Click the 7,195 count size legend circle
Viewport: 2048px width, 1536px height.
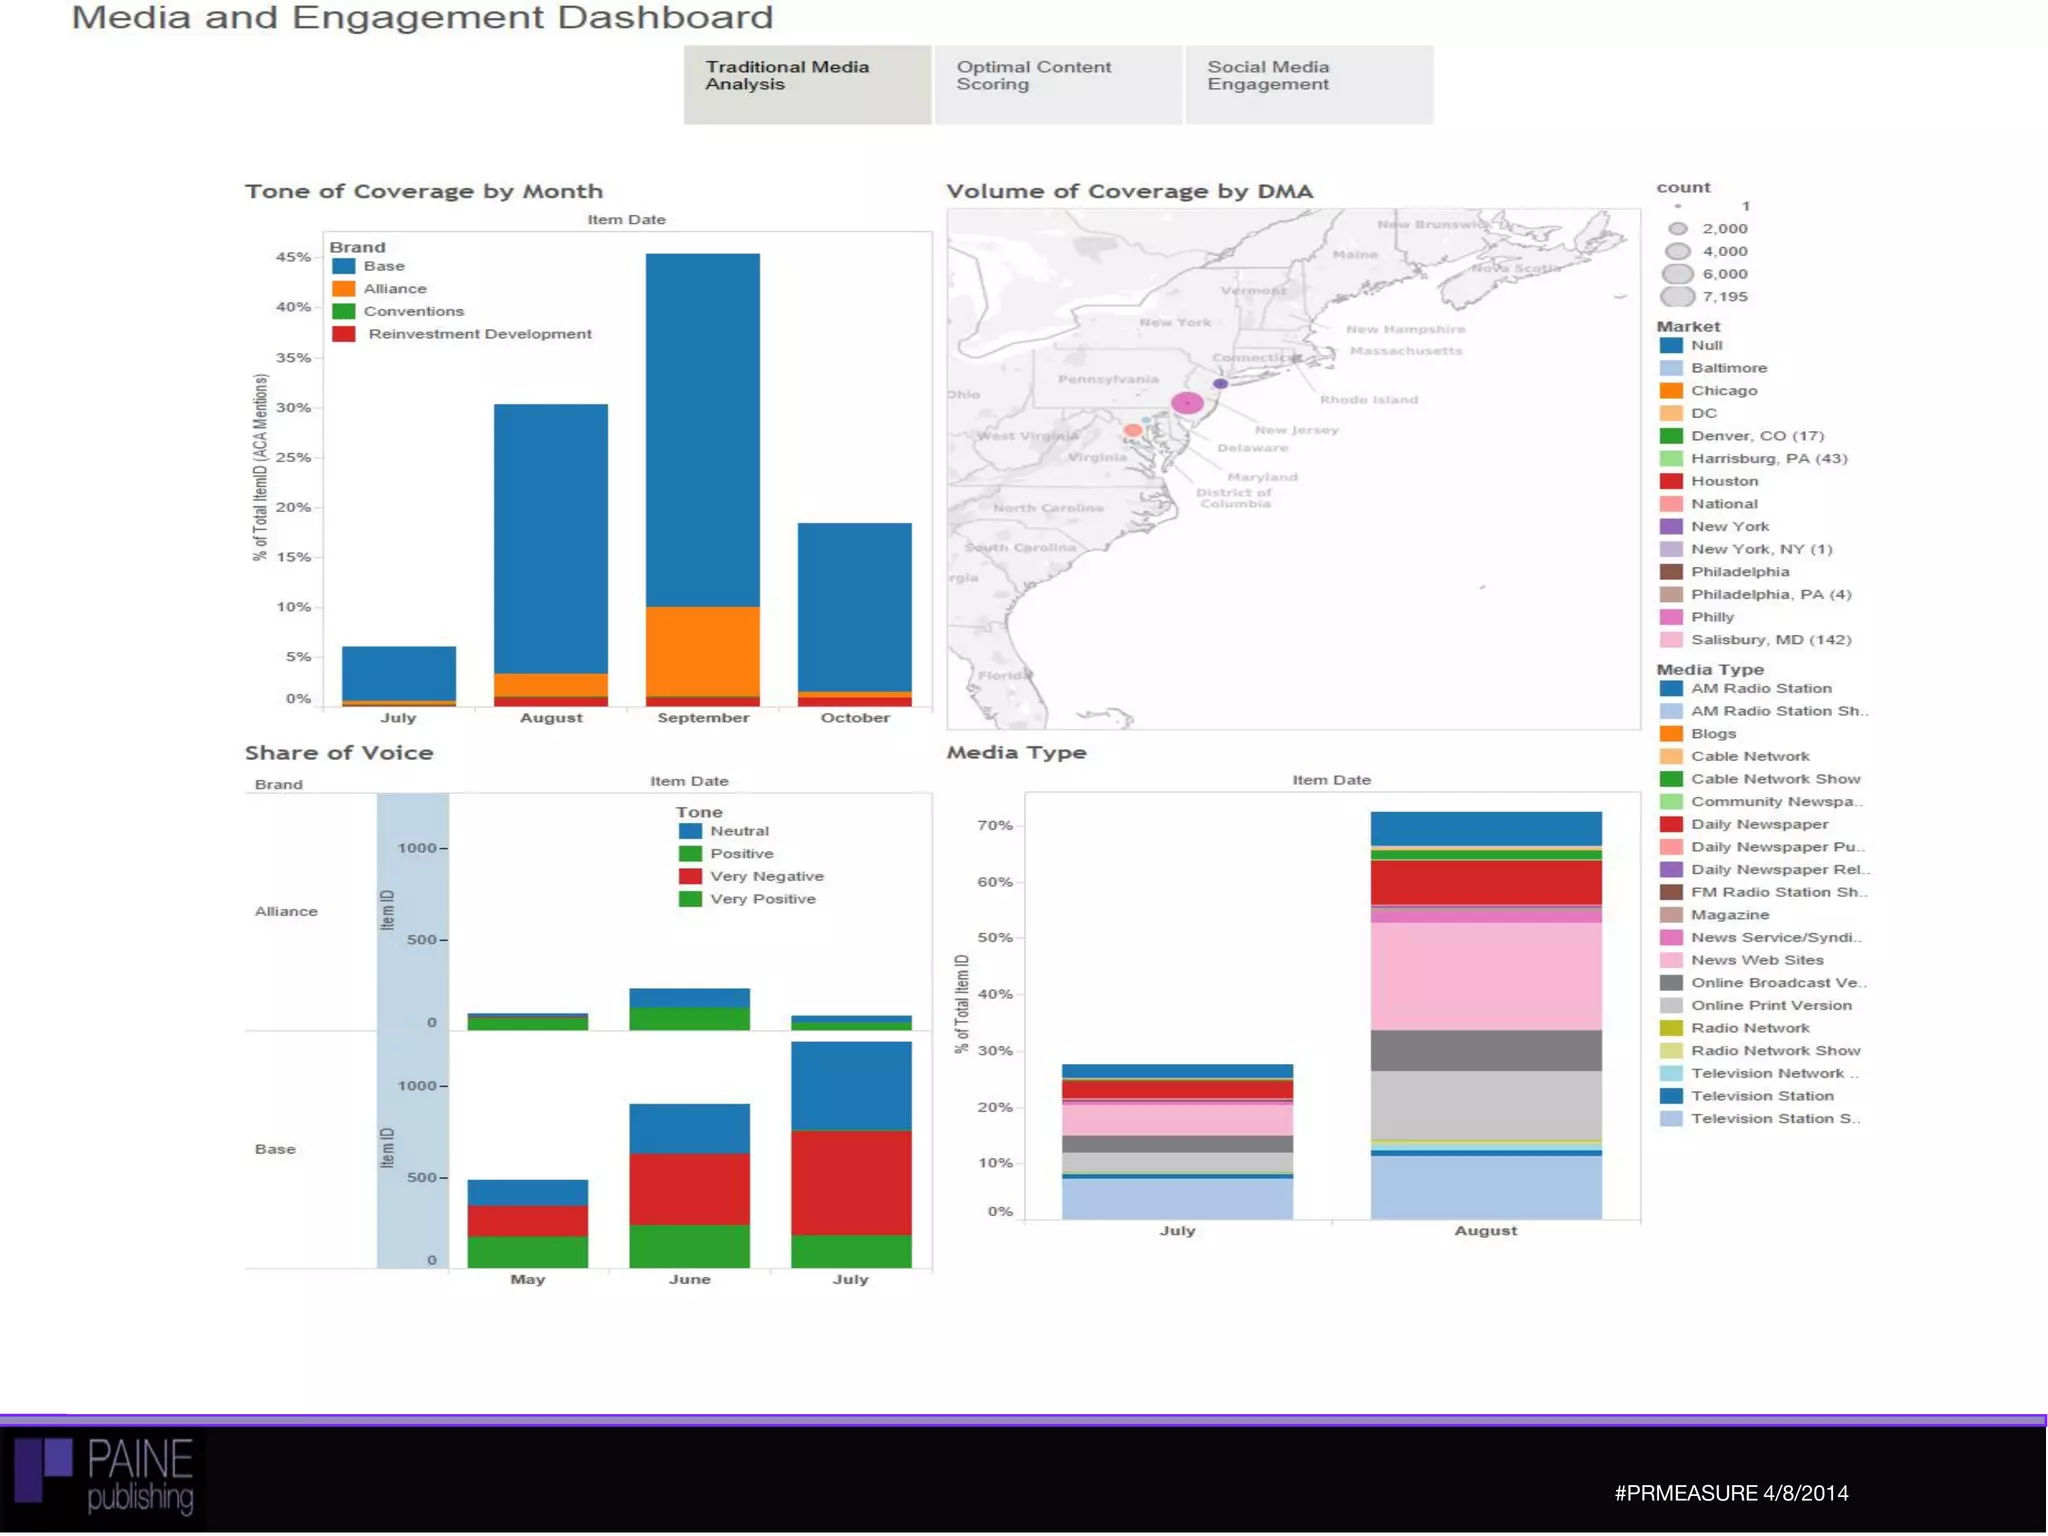pos(1678,296)
